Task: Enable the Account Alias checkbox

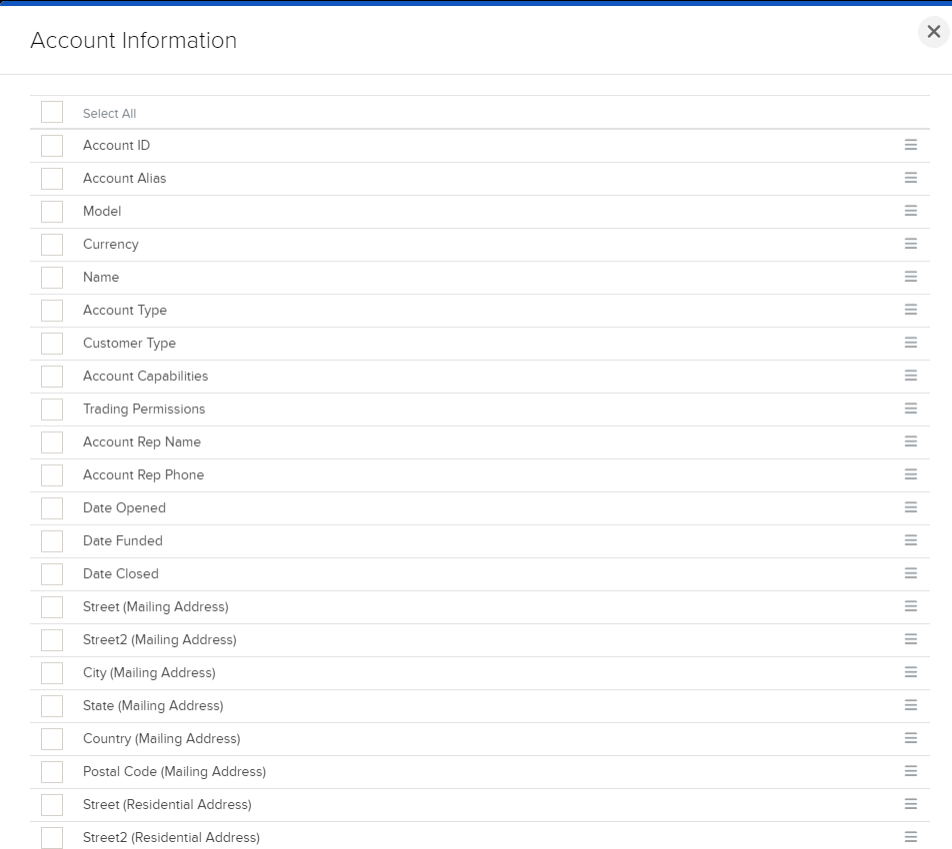Action: click(52, 179)
